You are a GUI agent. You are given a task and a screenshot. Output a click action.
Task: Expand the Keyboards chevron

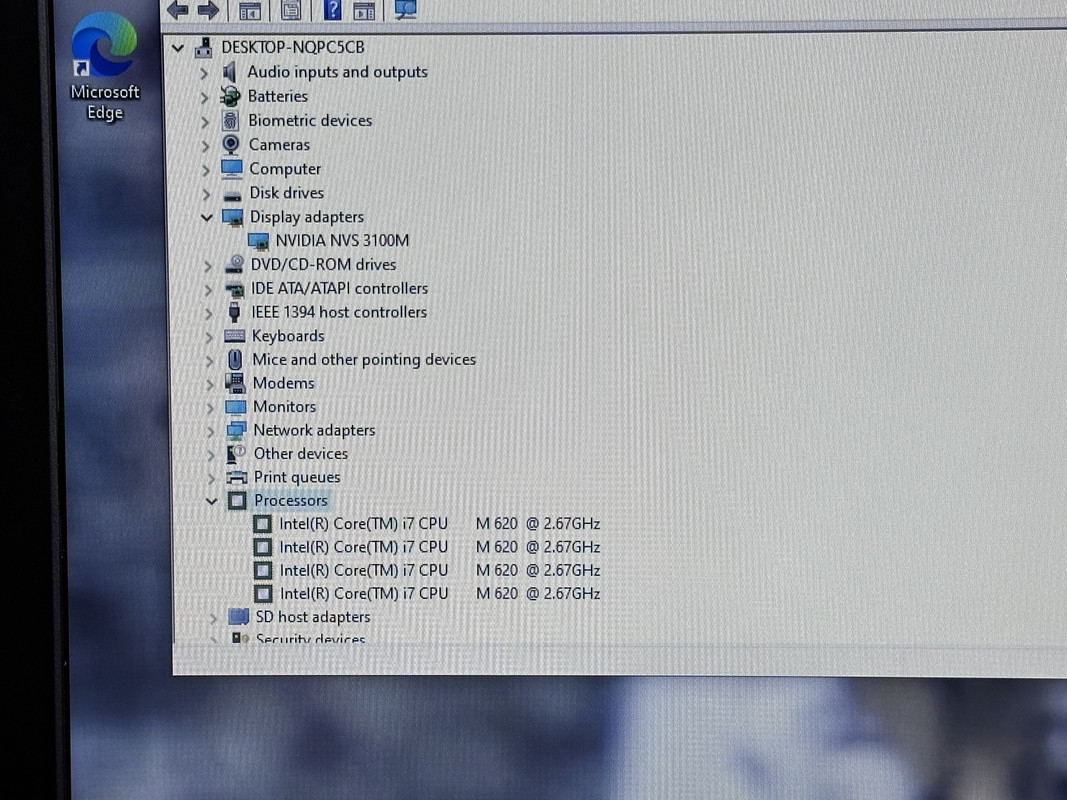coord(209,337)
